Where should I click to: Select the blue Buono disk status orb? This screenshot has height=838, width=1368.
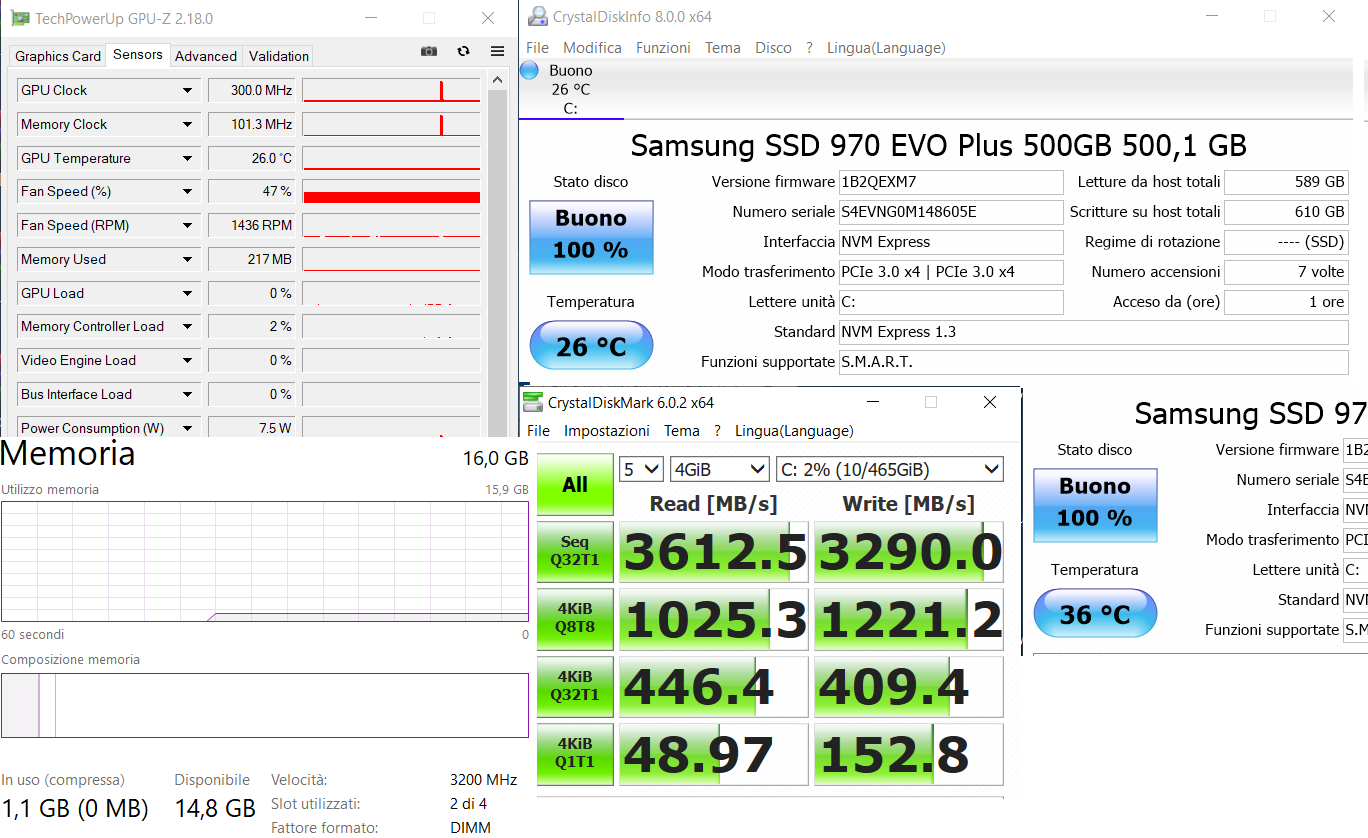point(530,70)
